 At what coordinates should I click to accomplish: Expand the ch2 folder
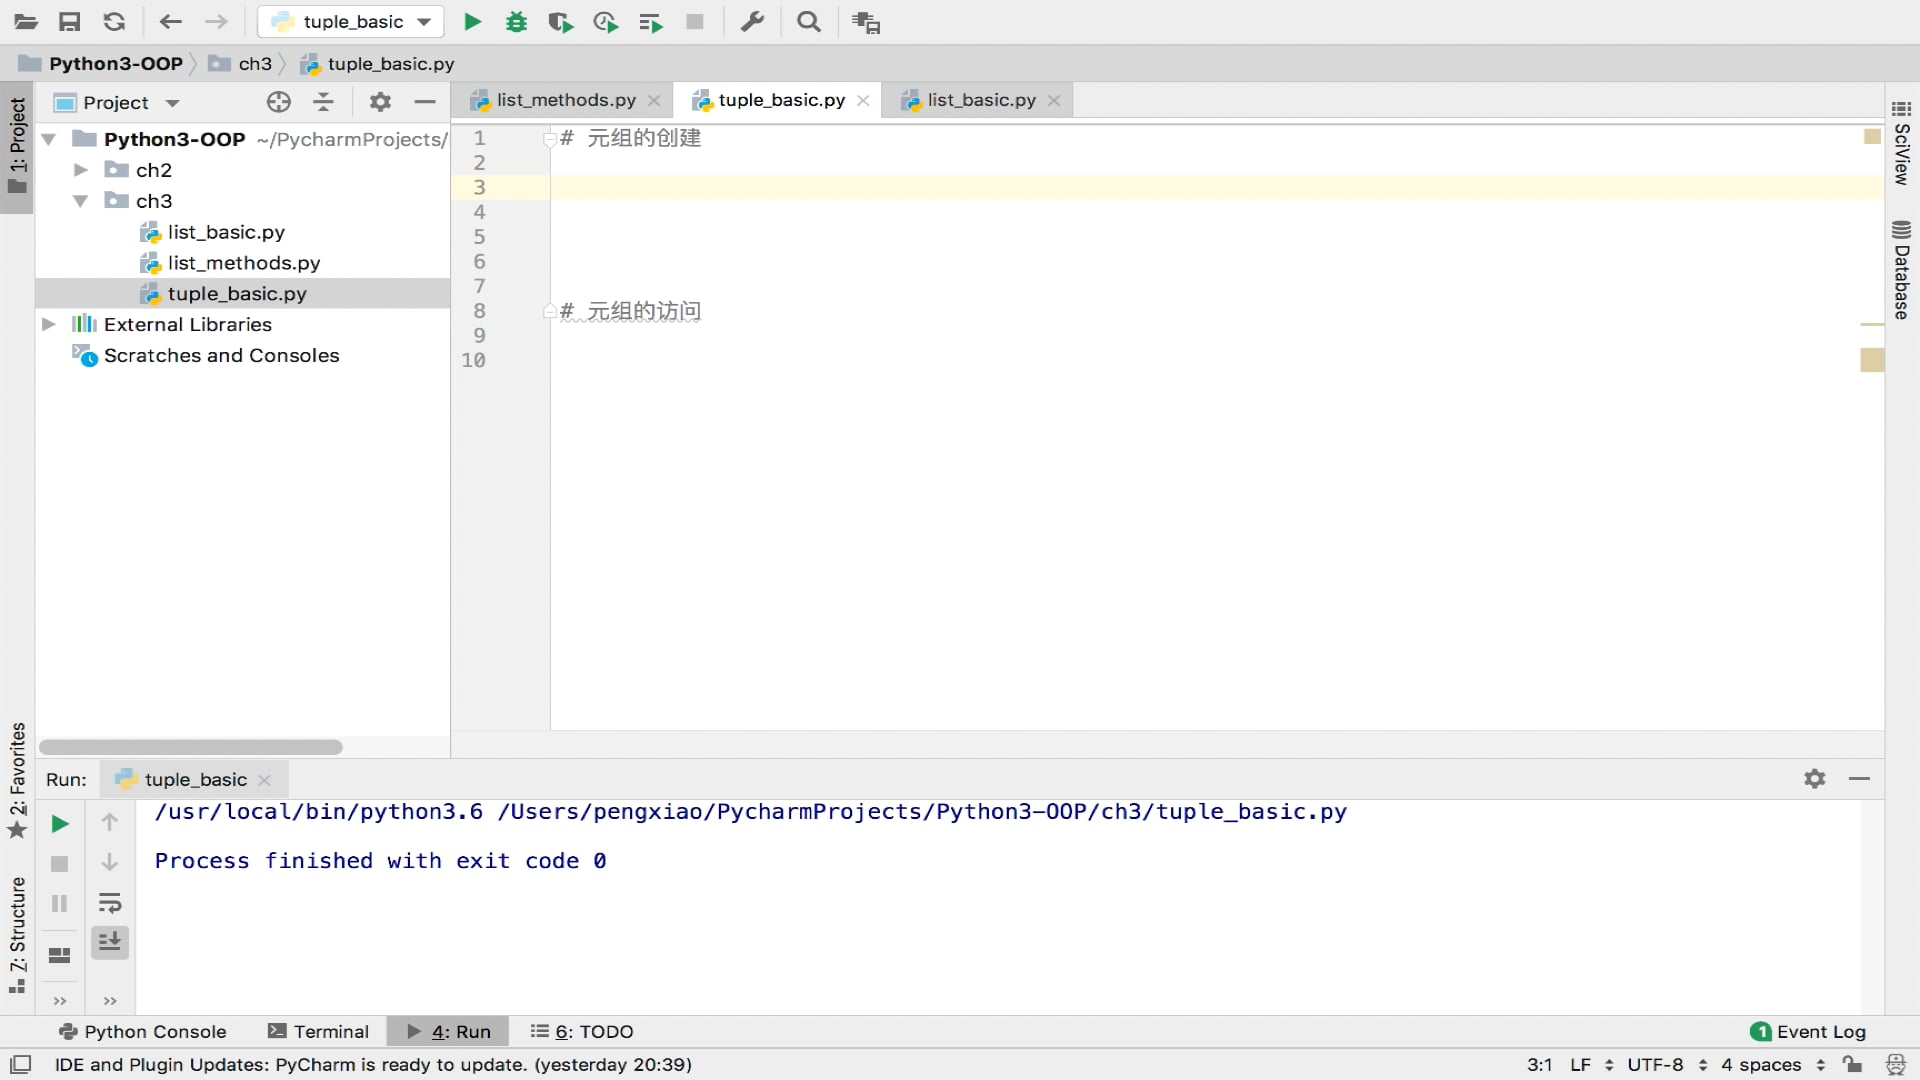(81, 170)
